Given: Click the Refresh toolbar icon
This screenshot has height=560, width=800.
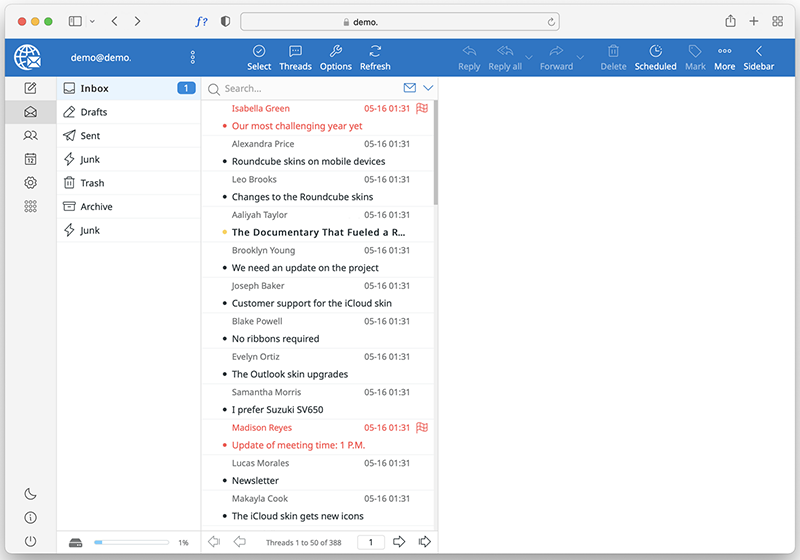Looking at the screenshot, I should [x=375, y=57].
